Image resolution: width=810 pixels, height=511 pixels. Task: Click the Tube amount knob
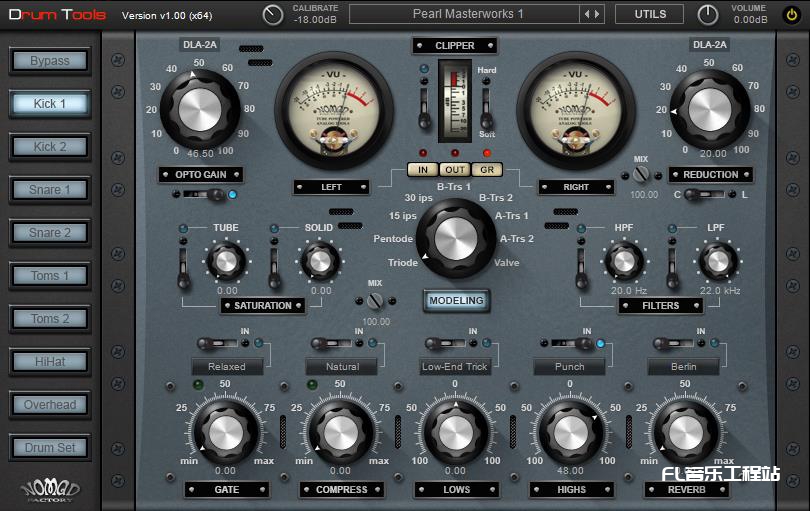click(226, 262)
